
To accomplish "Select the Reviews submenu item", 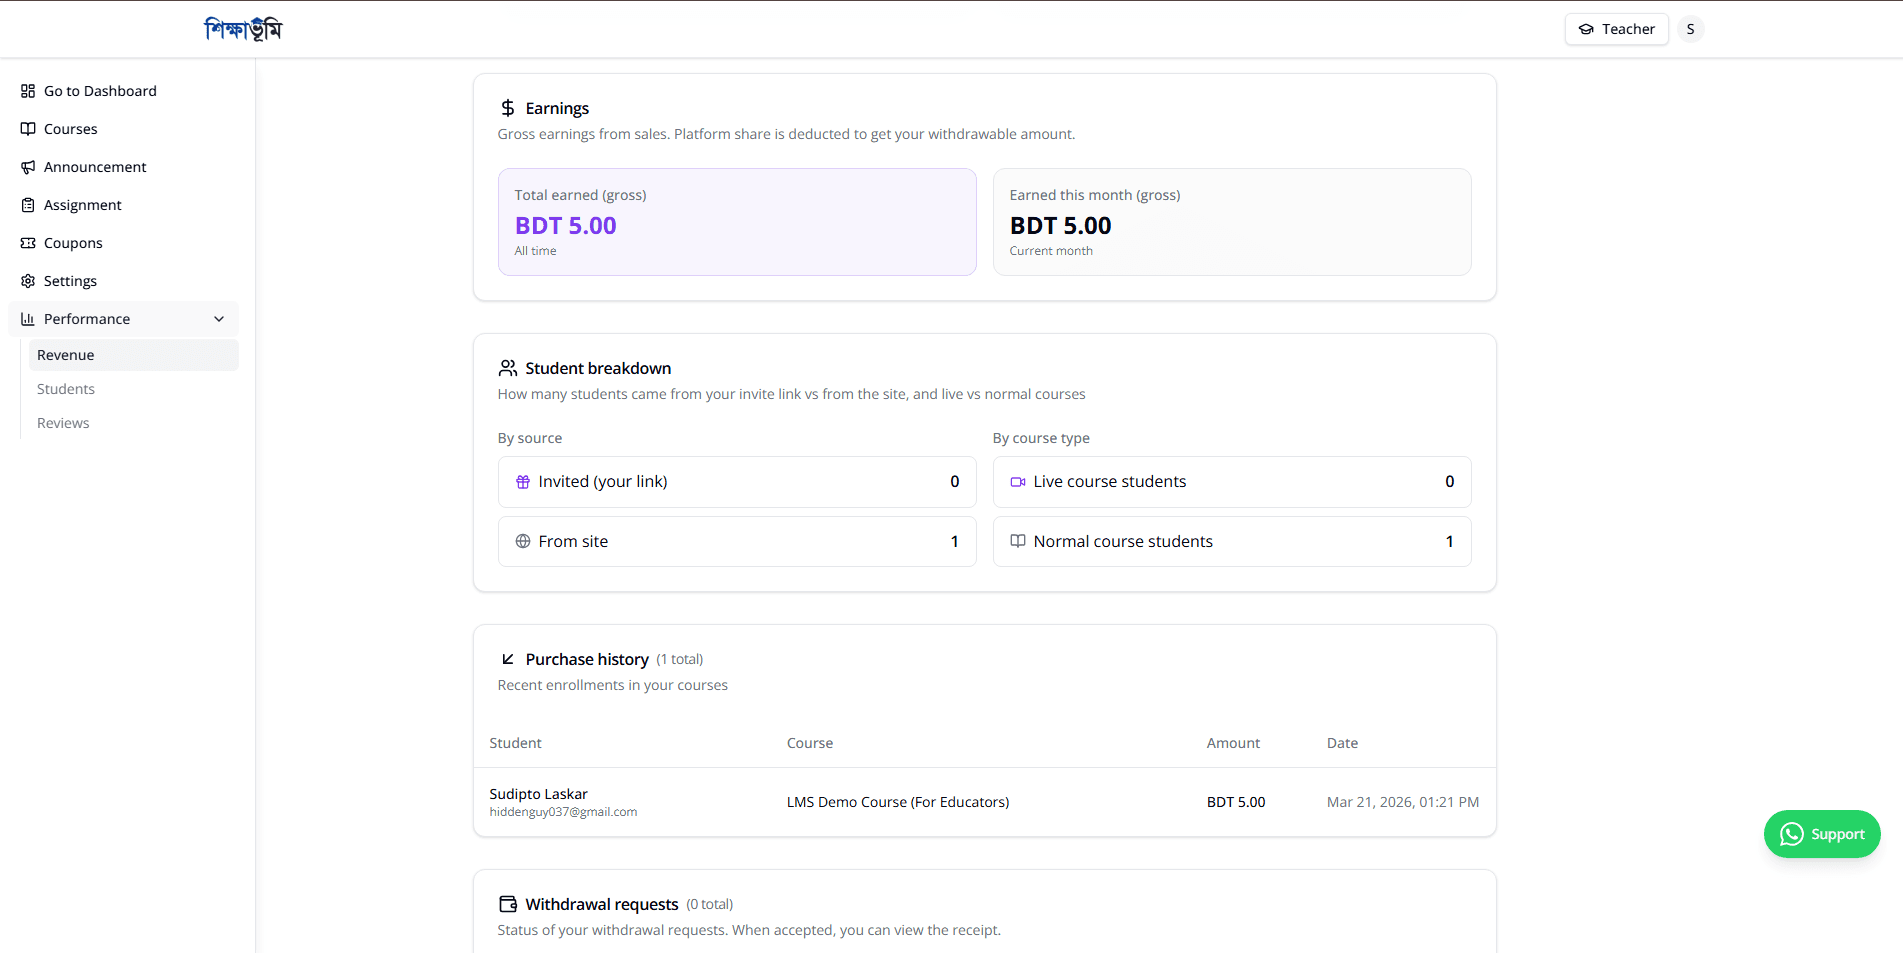I will [x=133, y=423].
